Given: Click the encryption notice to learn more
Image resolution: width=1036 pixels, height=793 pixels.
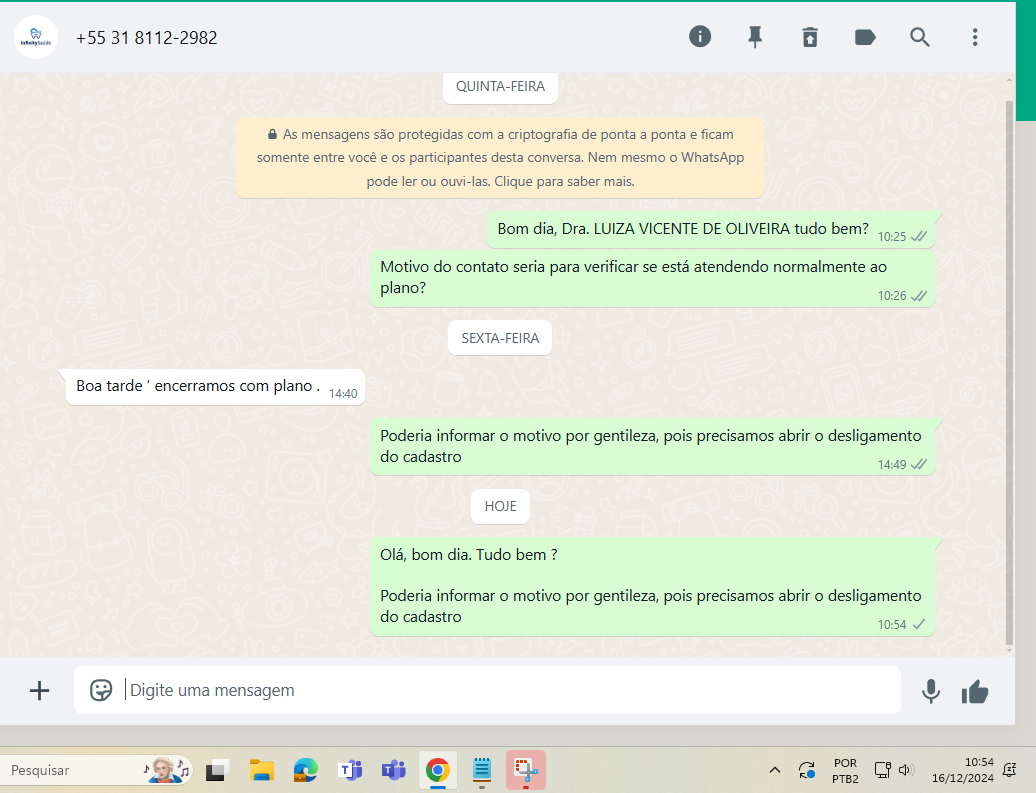Looking at the screenshot, I should 500,158.
